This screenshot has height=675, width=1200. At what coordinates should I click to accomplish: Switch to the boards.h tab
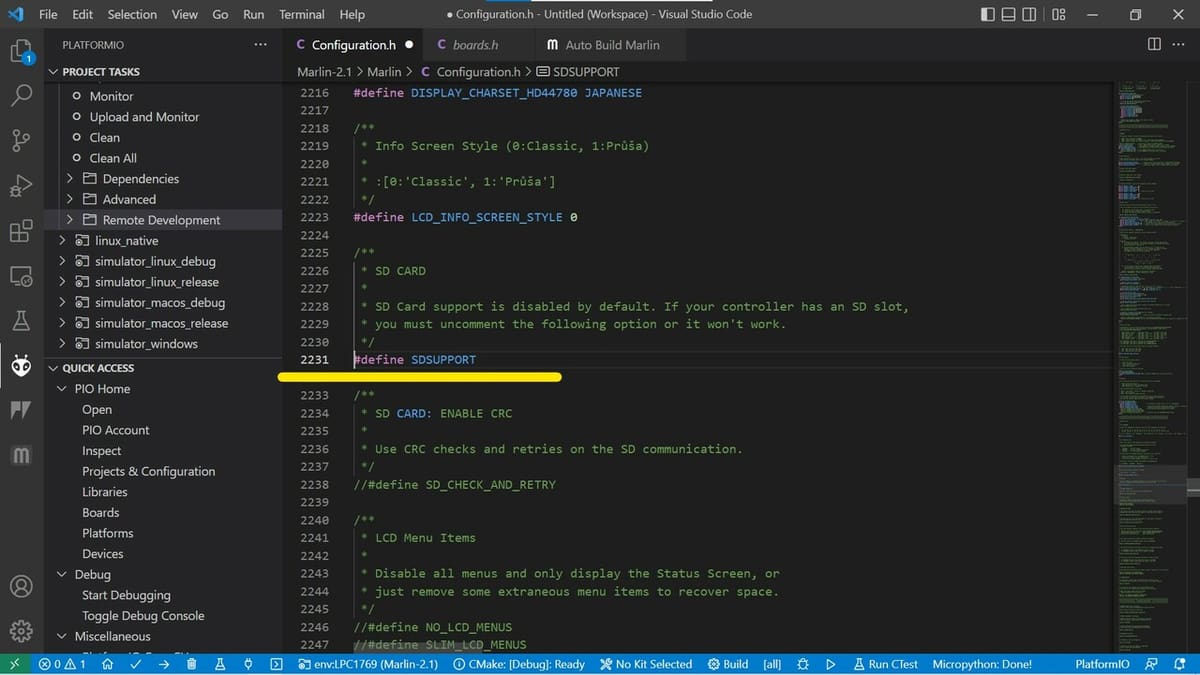pos(476,45)
